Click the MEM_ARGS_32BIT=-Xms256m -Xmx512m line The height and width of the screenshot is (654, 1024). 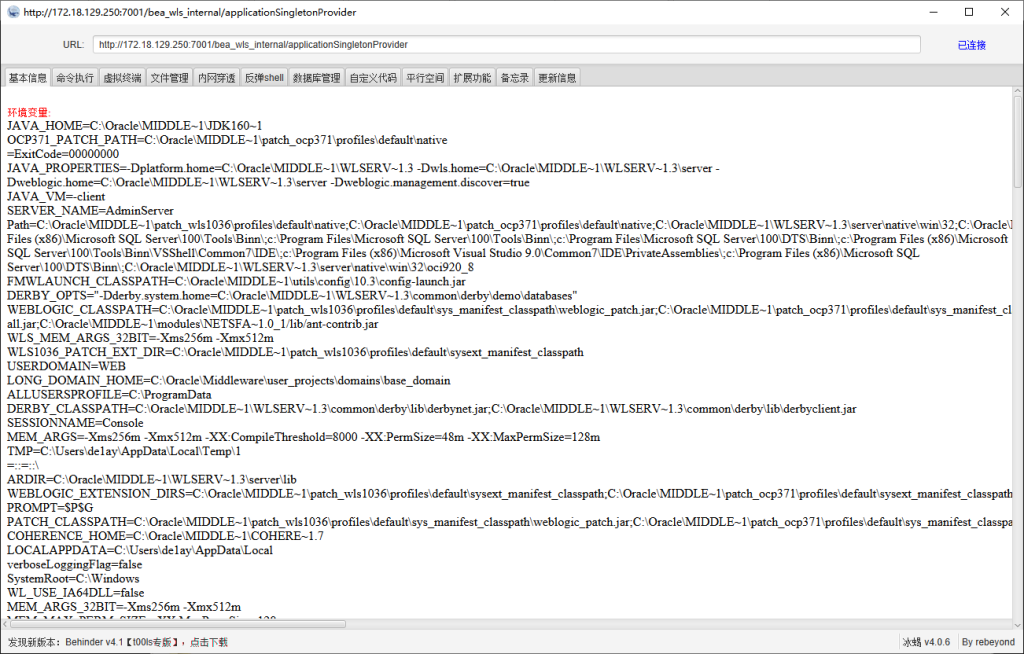pyautogui.click(x=124, y=607)
